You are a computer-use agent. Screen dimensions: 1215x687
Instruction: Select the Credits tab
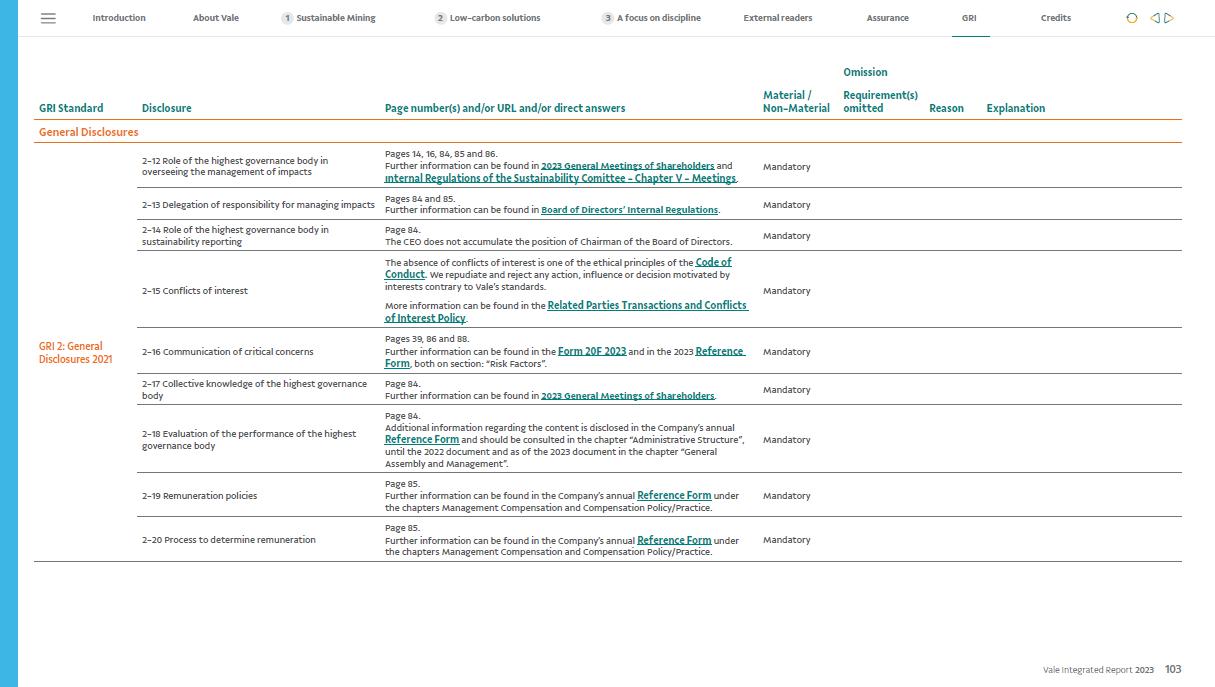click(x=1055, y=18)
